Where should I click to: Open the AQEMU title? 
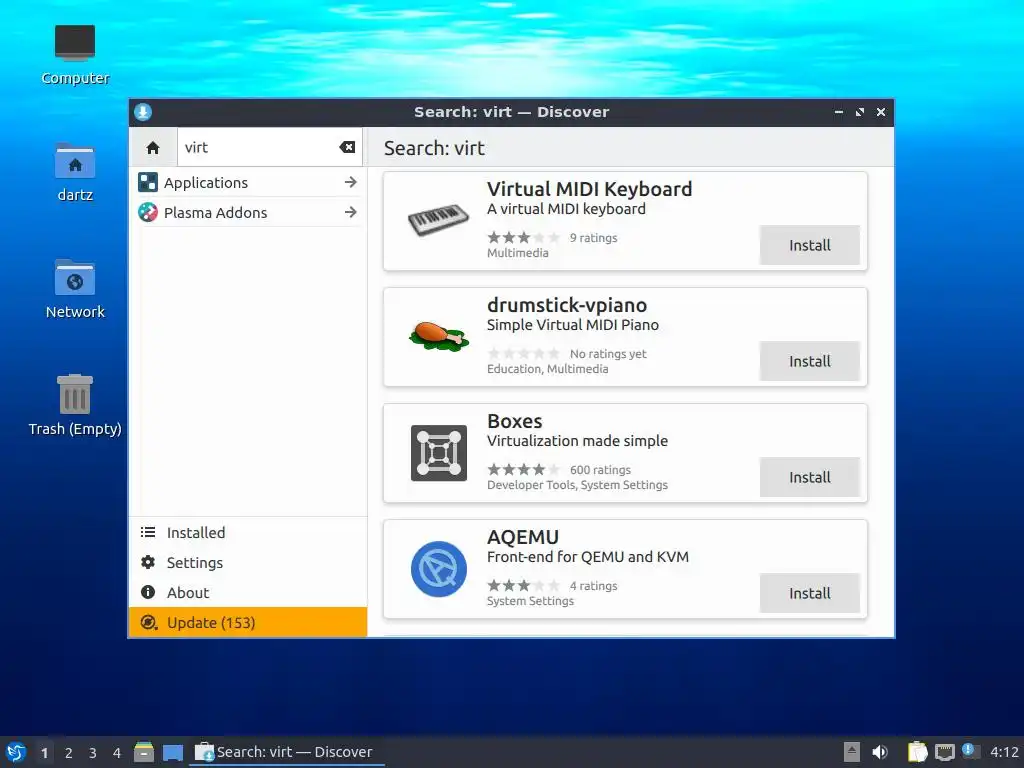pyautogui.click(x=523, y=537)
